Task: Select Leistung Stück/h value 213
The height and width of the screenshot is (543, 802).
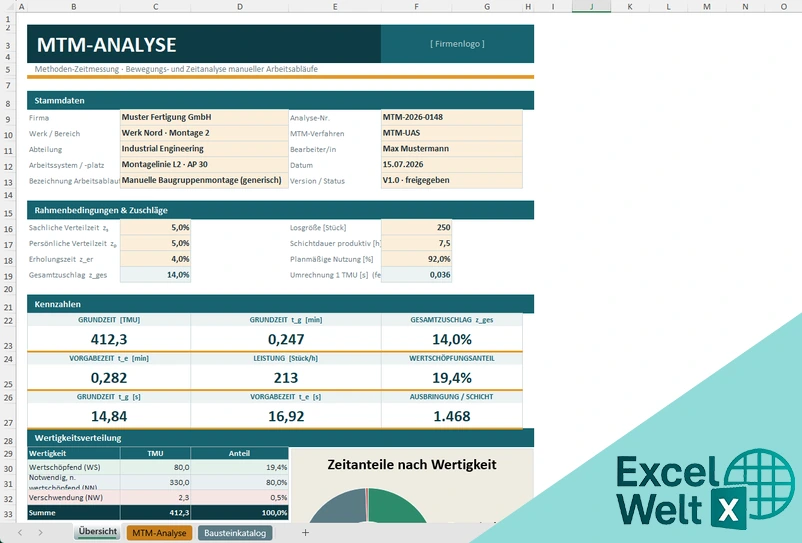Action: point(286,378)
